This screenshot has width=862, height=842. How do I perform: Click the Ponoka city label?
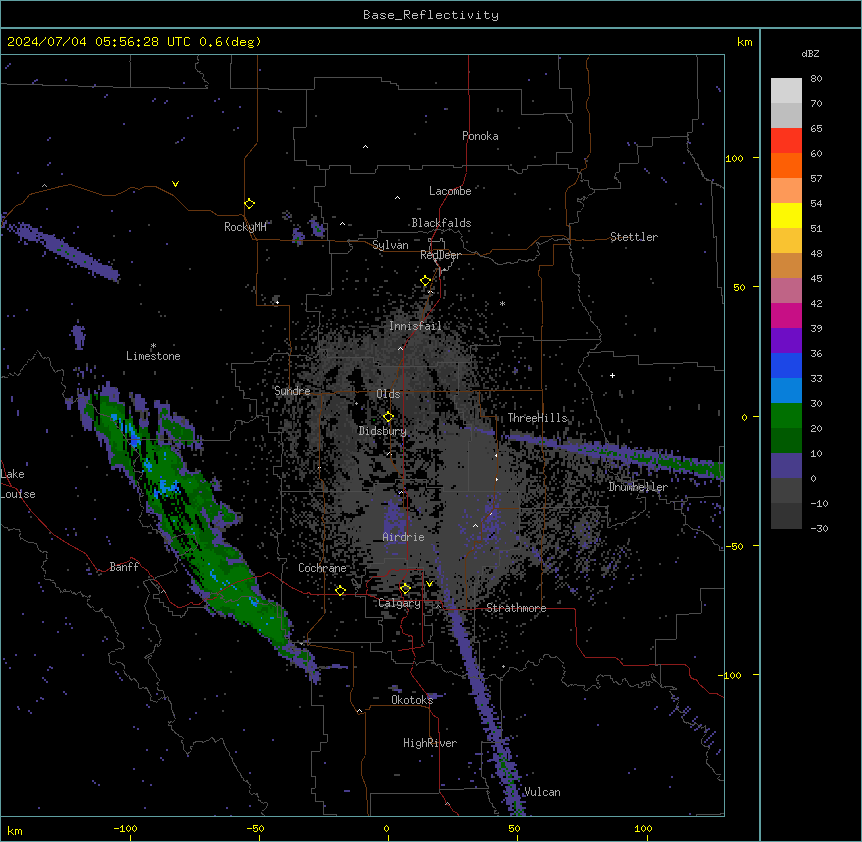(x=480, y=136)
